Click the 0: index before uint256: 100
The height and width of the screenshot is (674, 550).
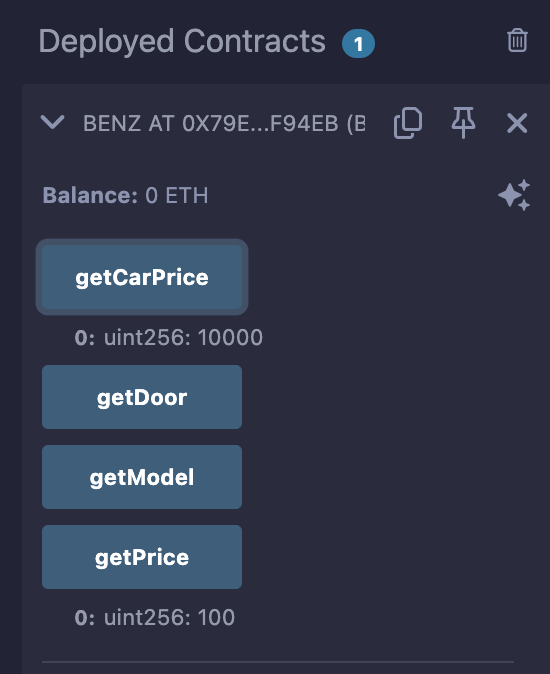click(x=85, y=618)
